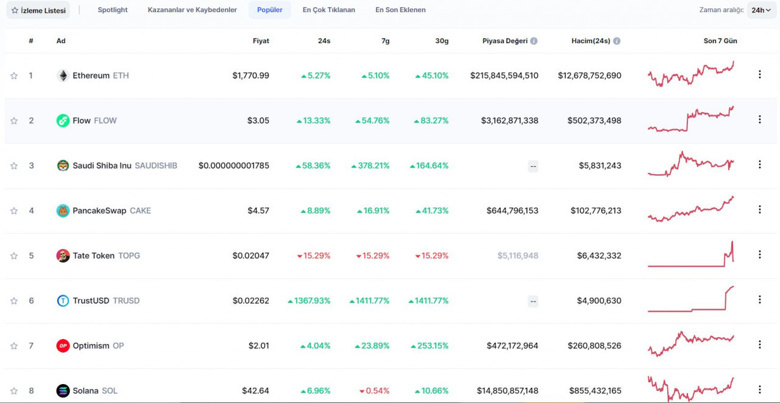Click the Ethereum coin logo
This screenshot has height=403, width=780.
[63, 76]
